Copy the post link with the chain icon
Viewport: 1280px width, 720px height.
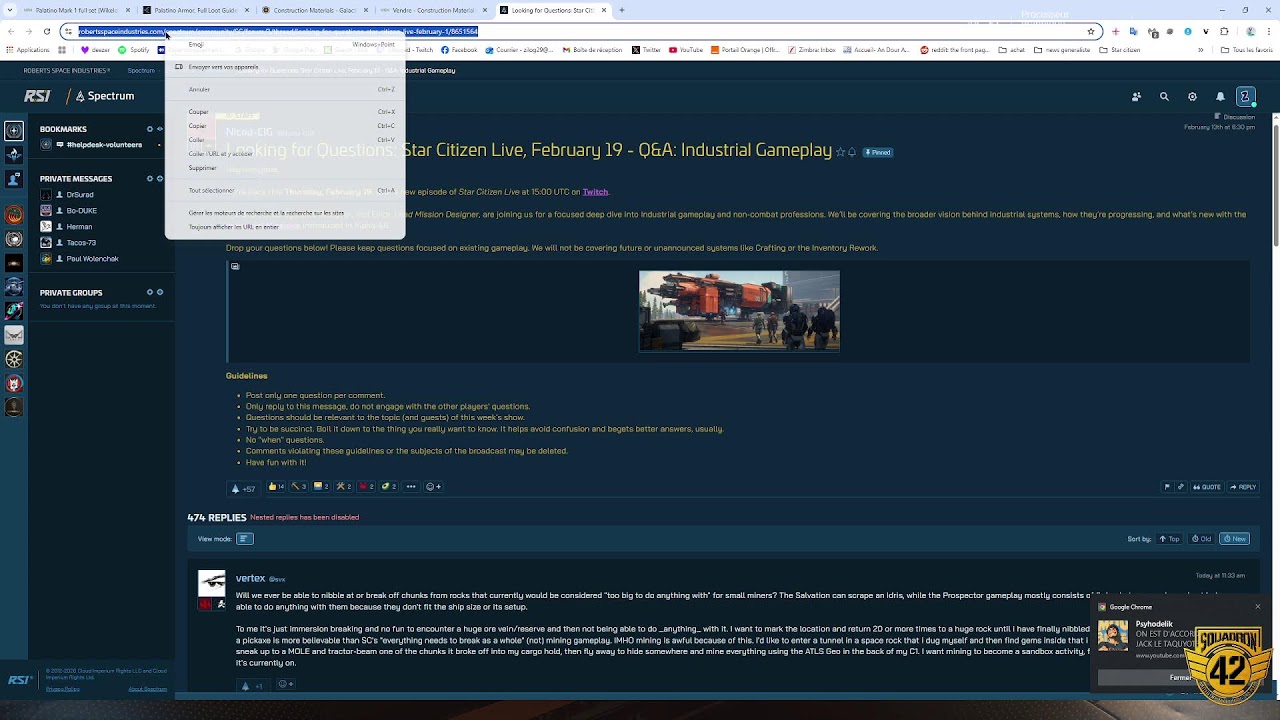point(1181,487)
